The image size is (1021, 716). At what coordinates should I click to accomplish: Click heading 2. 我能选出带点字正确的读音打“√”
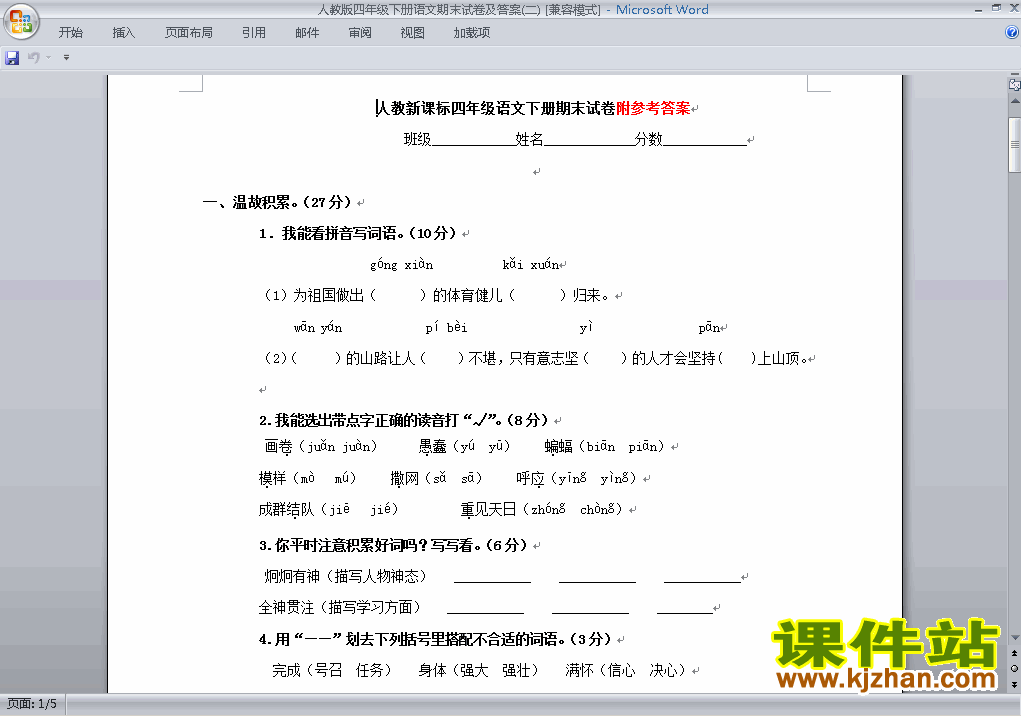tap(404, 420)
